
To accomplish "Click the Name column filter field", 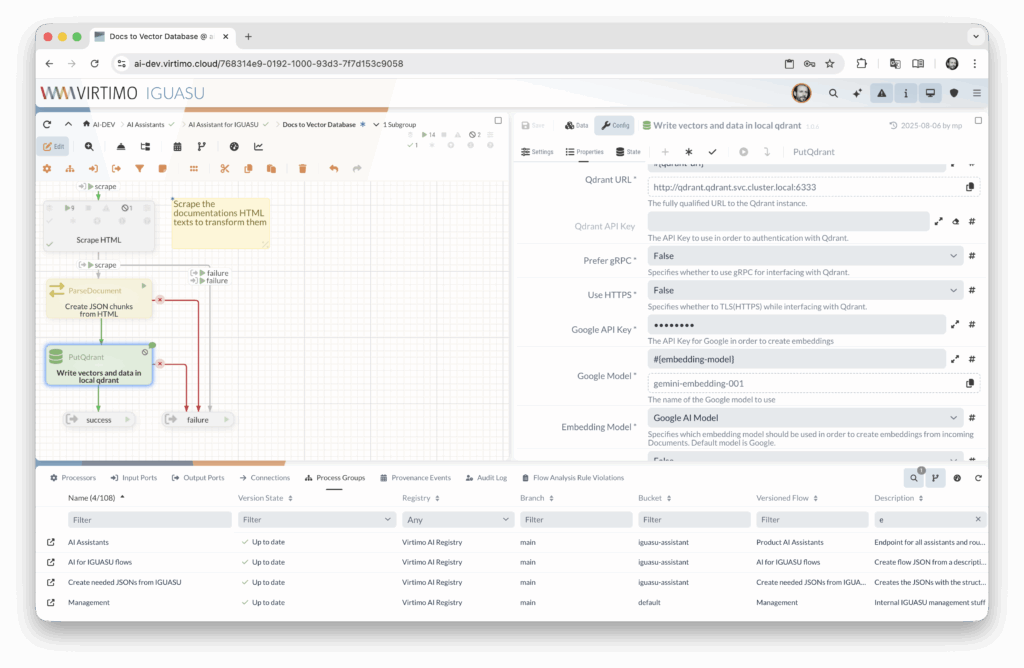I will pyautogui.click(x=149, y=520).
